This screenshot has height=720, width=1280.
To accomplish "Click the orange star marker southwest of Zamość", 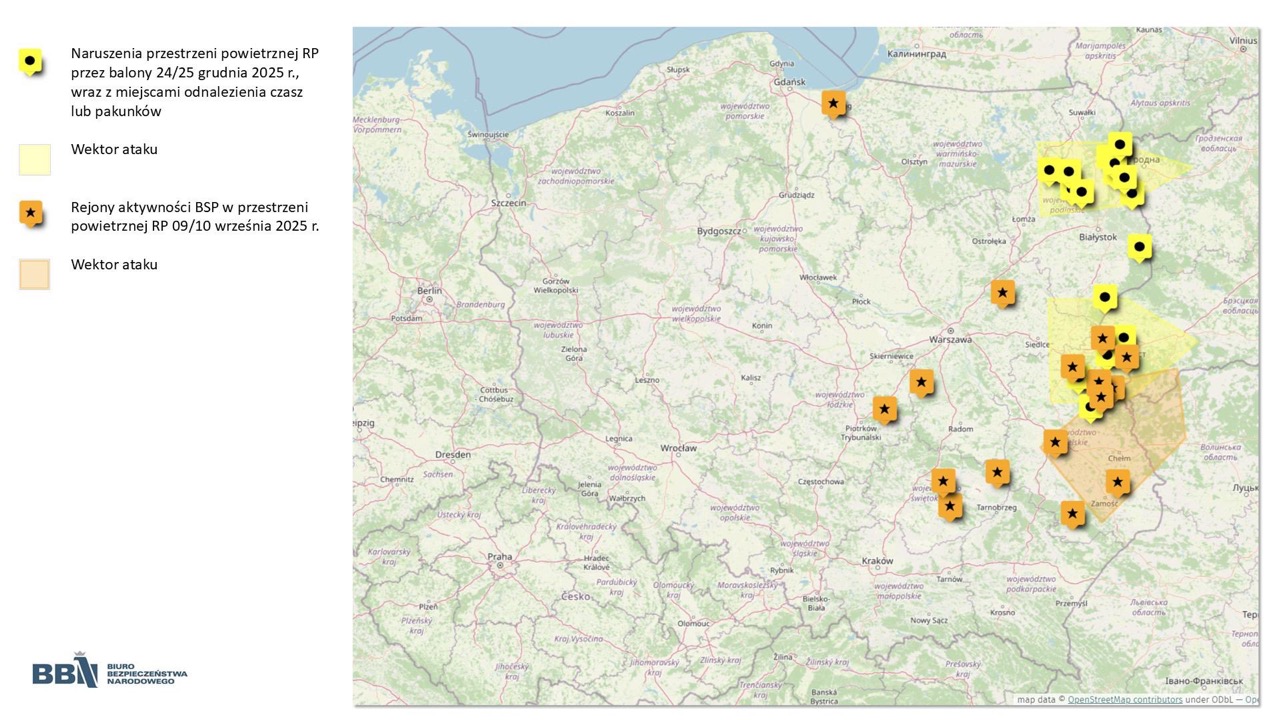I will [1072, 514].
